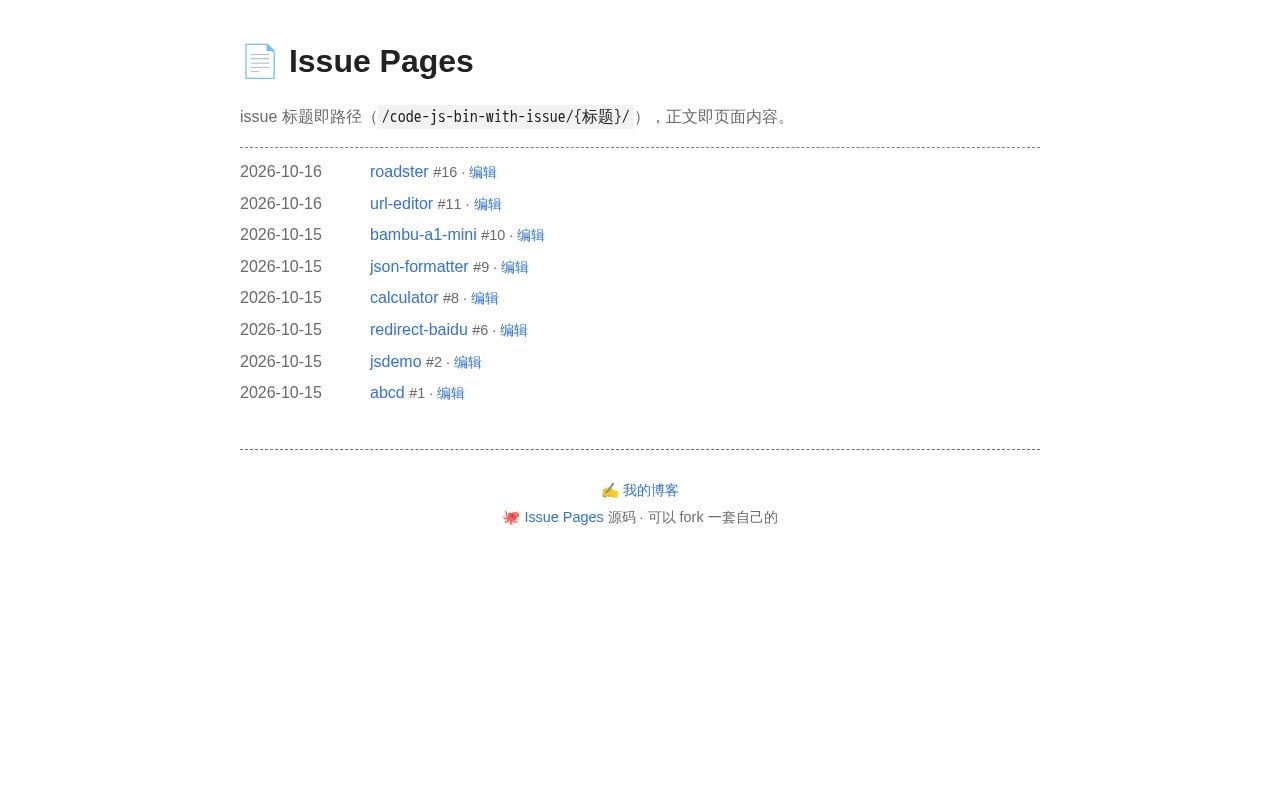
Task: Open the calculator page link
Action: coord(404,298)
